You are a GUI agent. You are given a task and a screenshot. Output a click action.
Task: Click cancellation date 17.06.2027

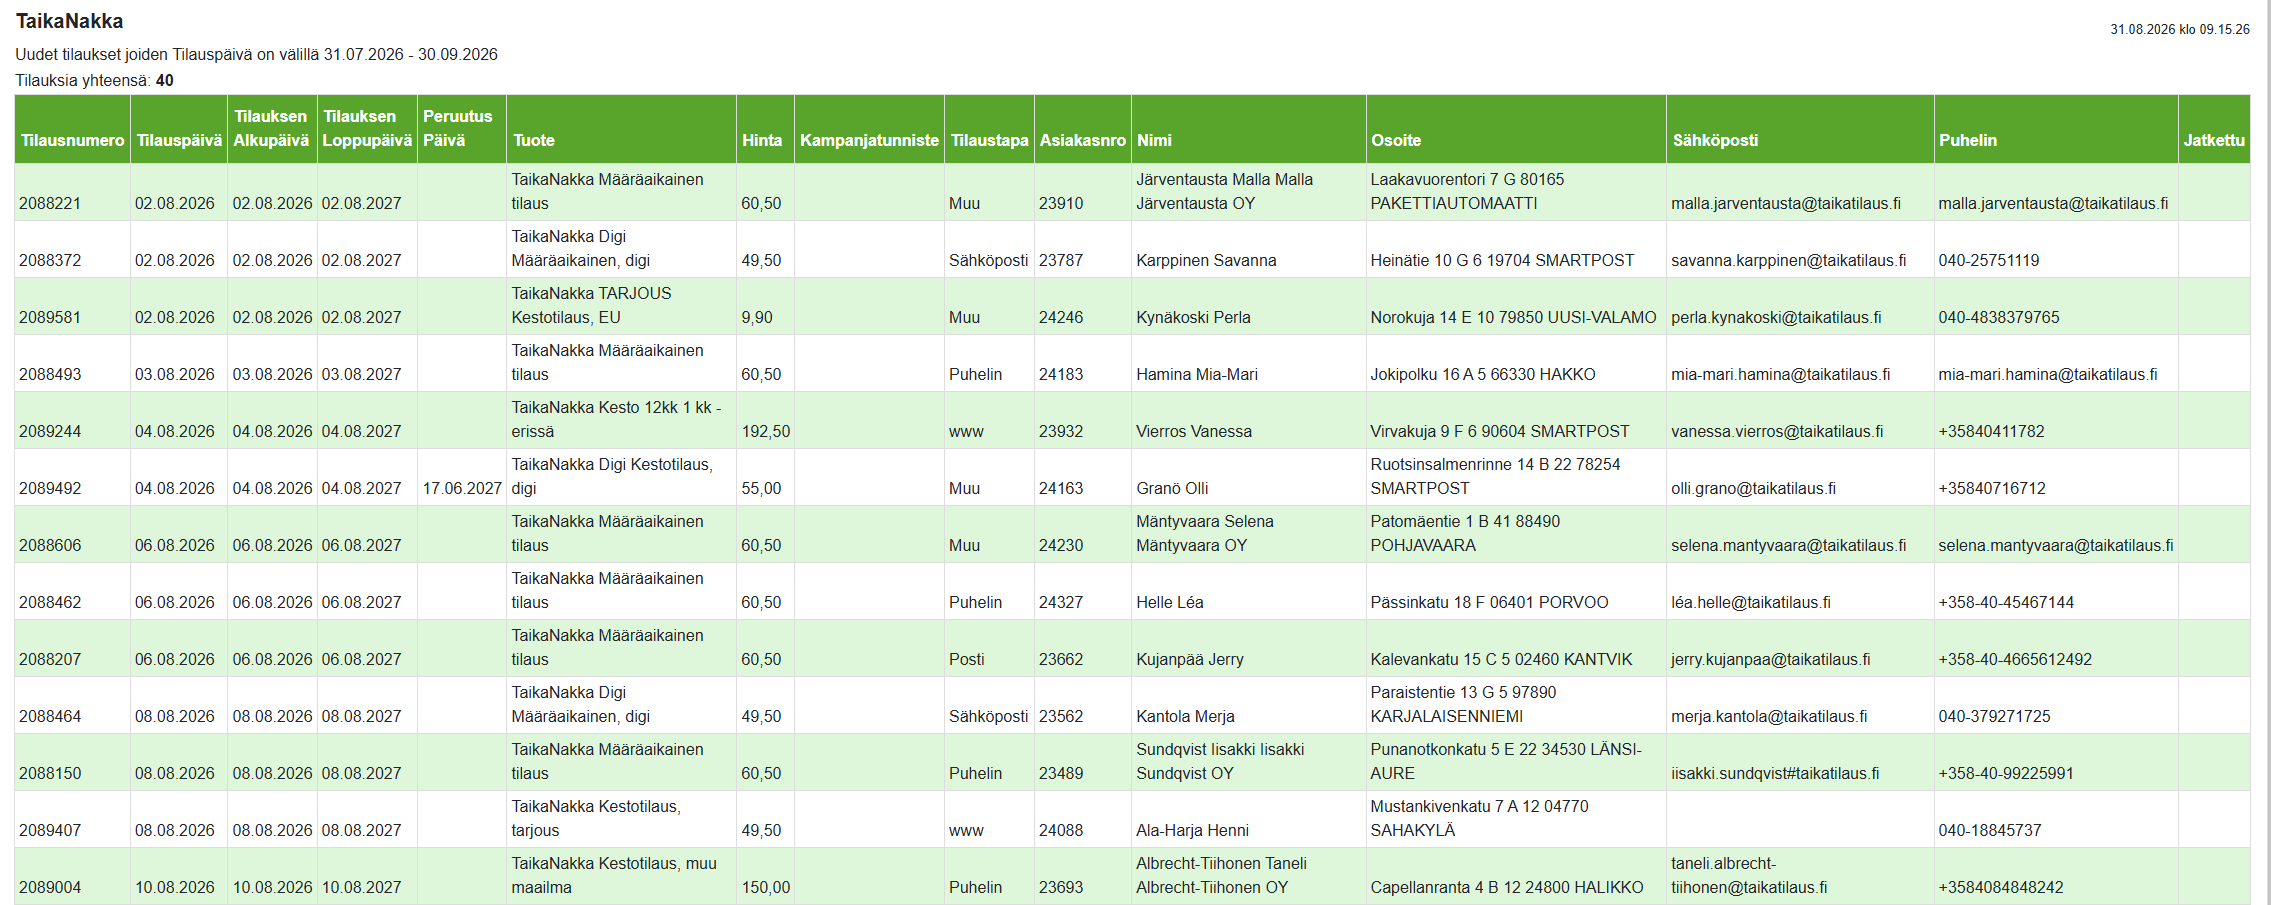(x=462, y=488)
